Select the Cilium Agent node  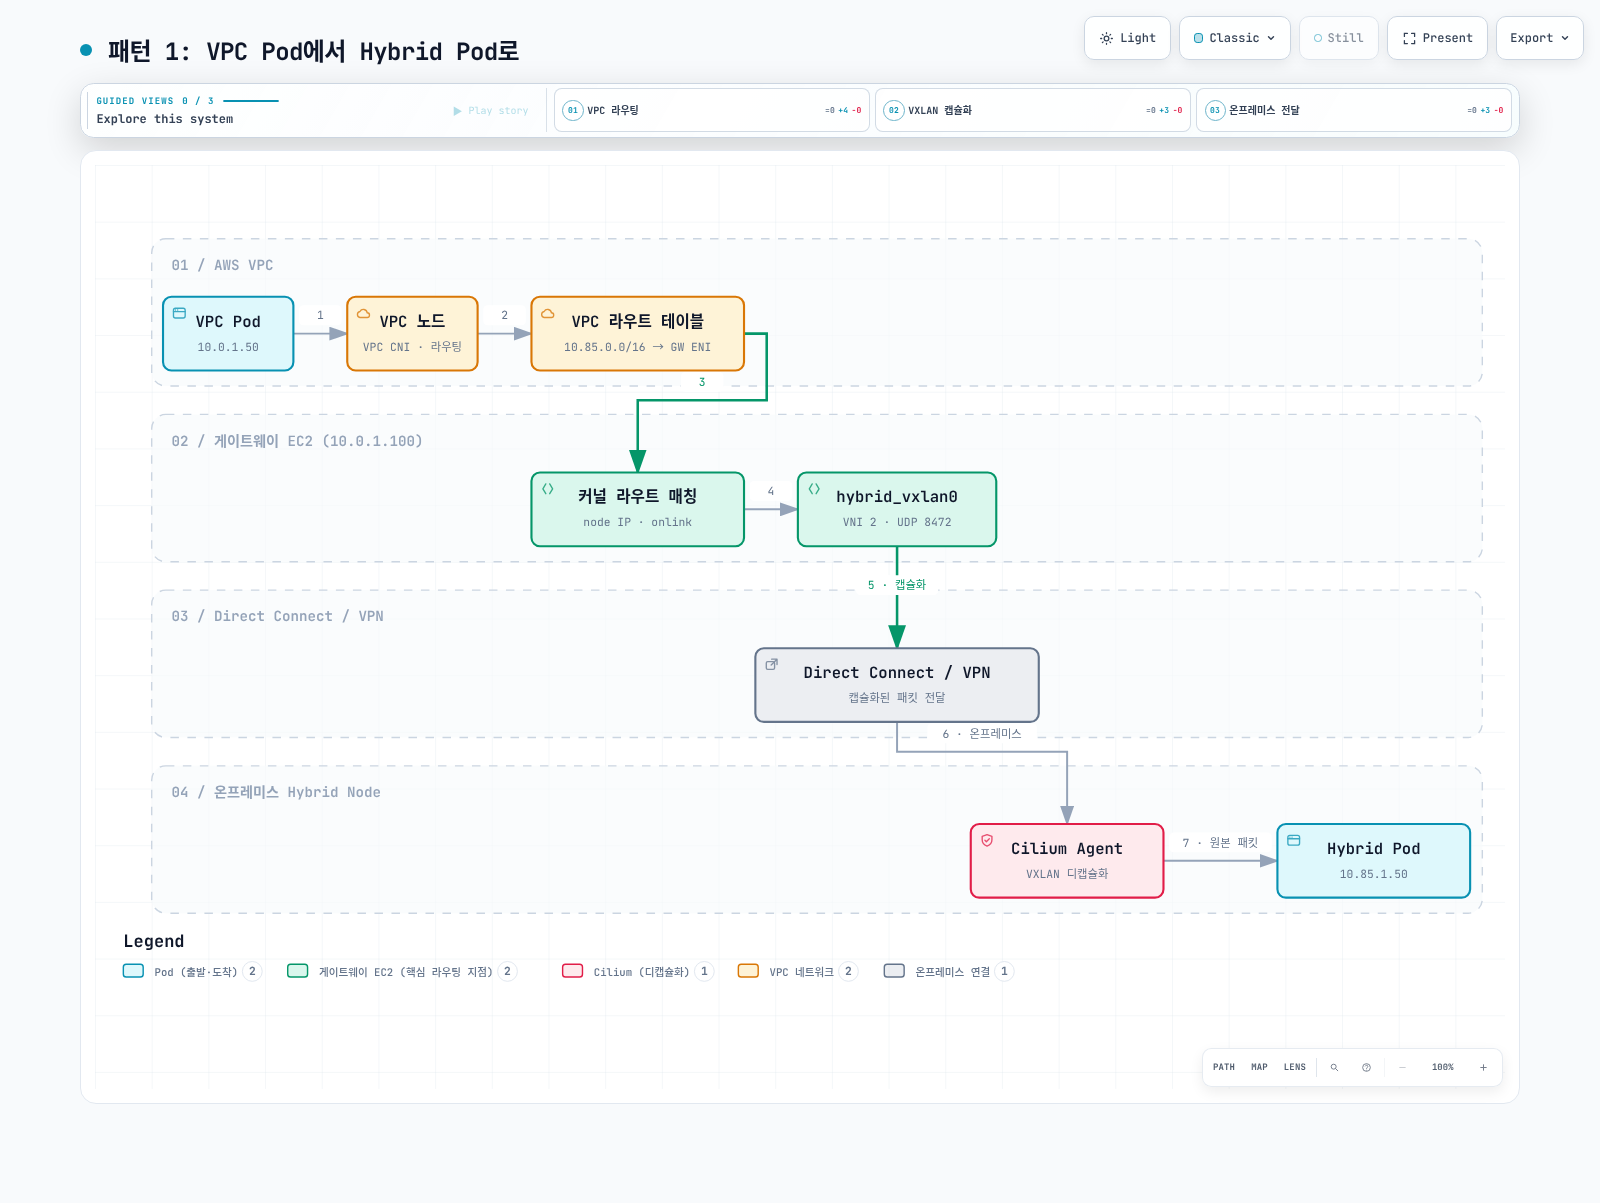point(1067,861)
